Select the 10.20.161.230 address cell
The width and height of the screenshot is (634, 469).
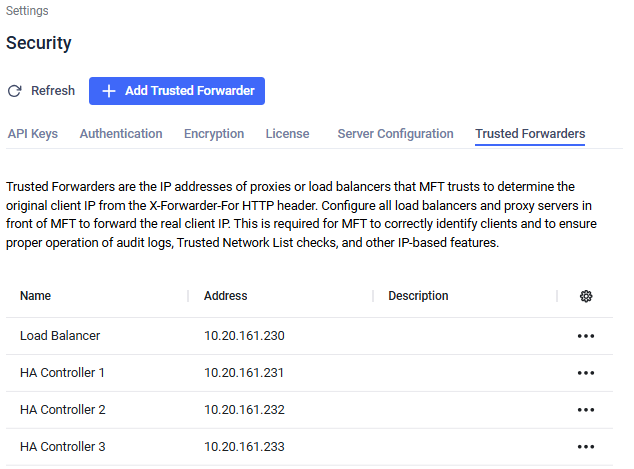tap(244, 336)
